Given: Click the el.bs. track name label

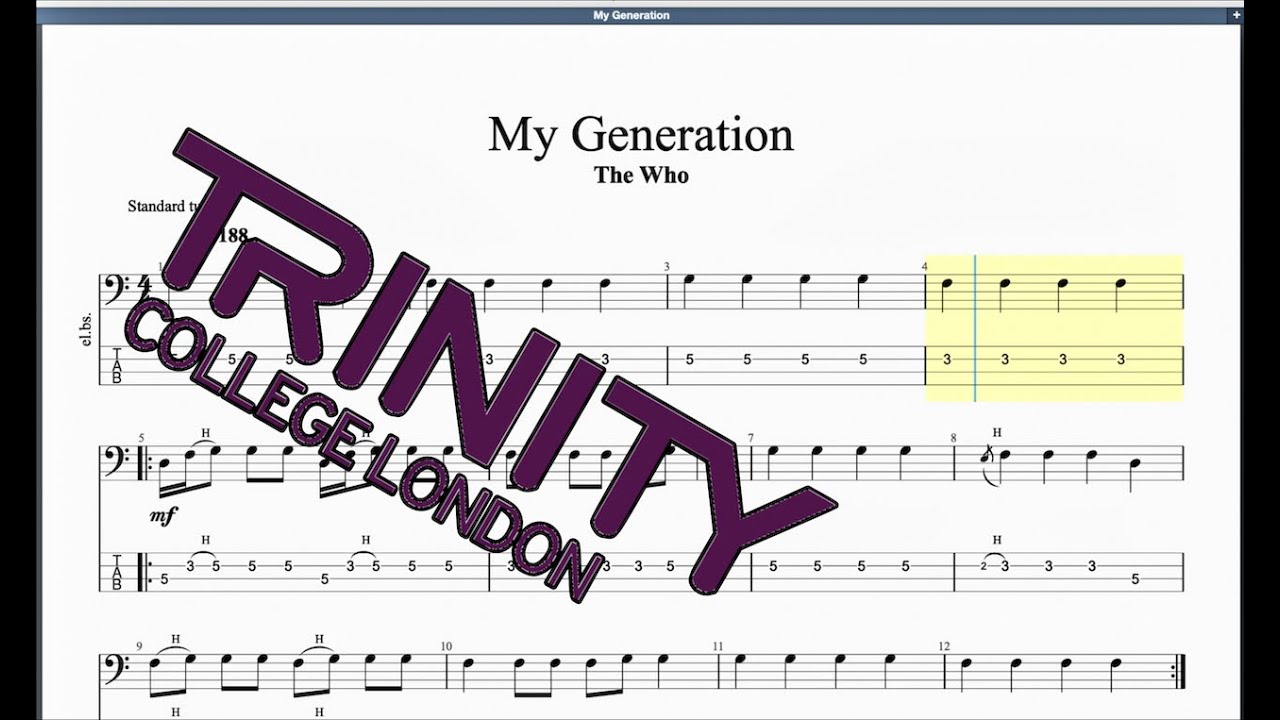Looking at the screenshot, I should click(x=84, y=329).
